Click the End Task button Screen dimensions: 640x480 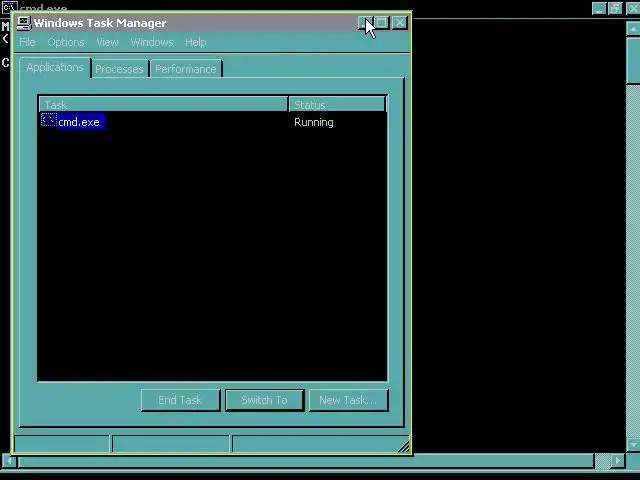[180, 400]
